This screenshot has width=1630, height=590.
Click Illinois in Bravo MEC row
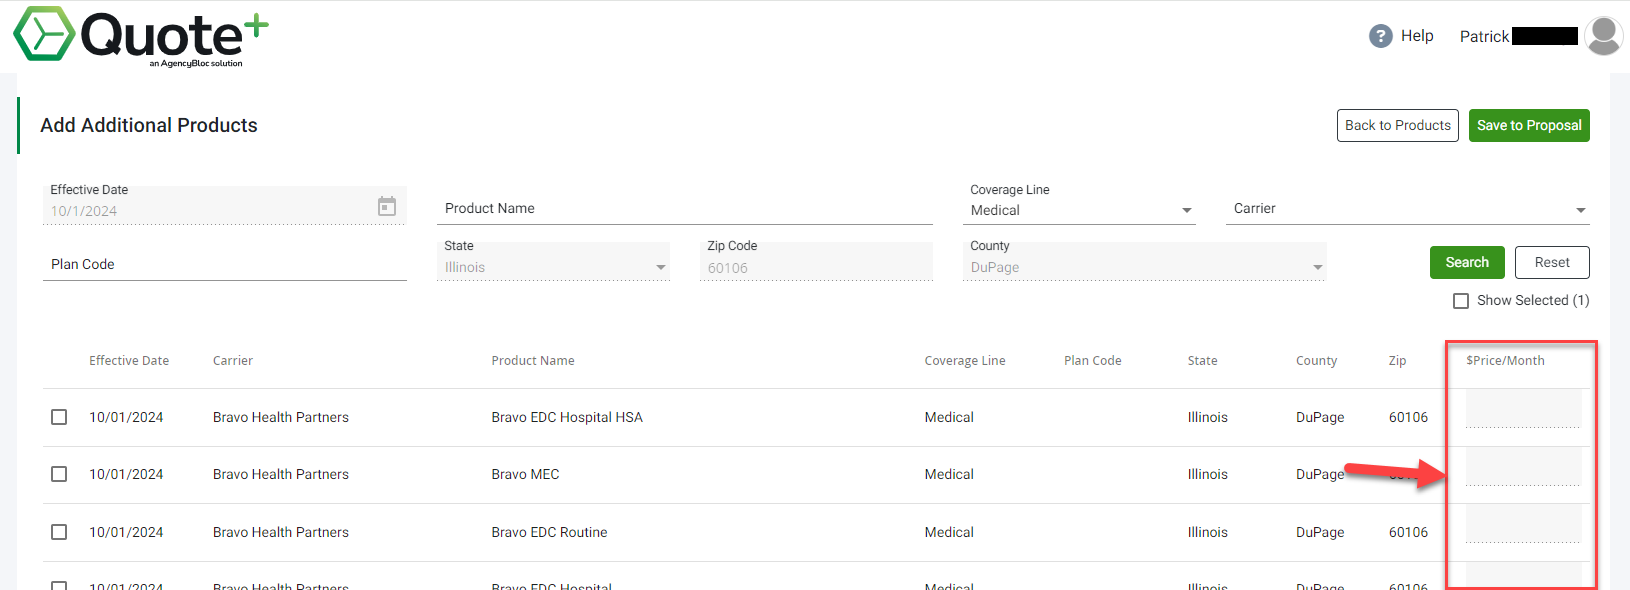point(1208,474)
